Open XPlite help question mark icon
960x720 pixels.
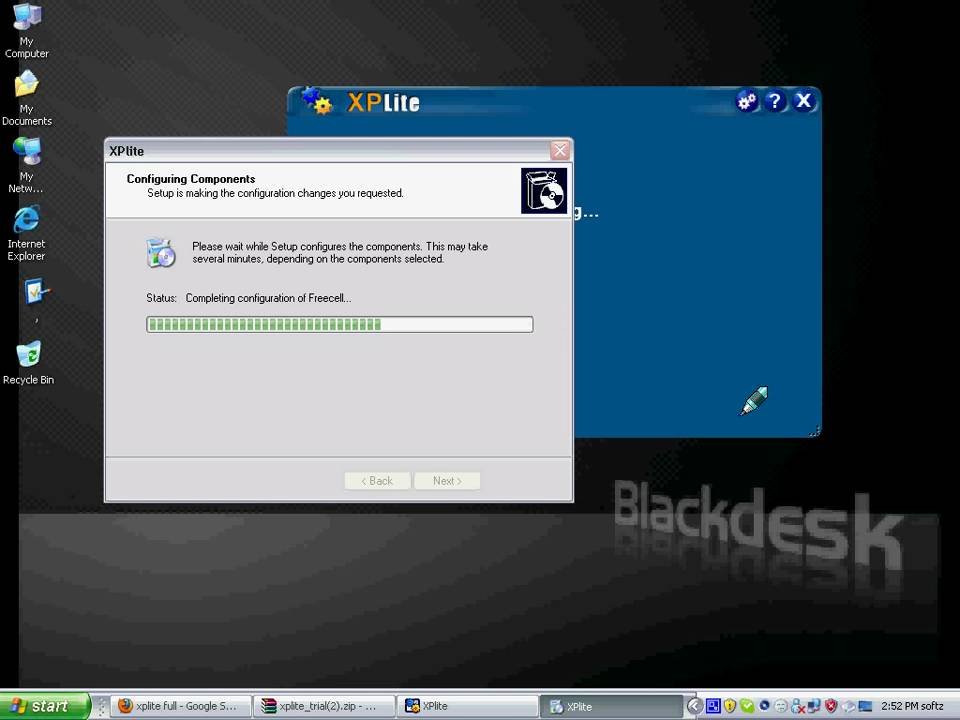(x=775, y=101)
